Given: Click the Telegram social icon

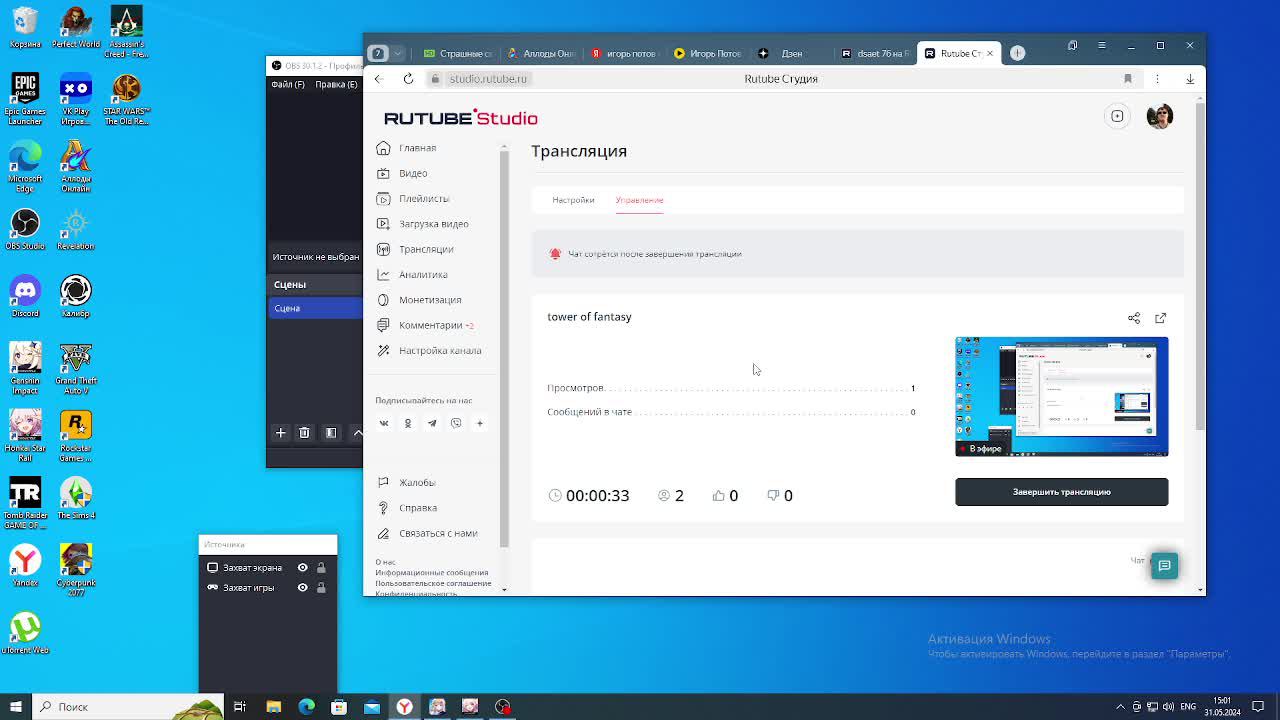Looking at the screenshot, I should tap(432, 423).
